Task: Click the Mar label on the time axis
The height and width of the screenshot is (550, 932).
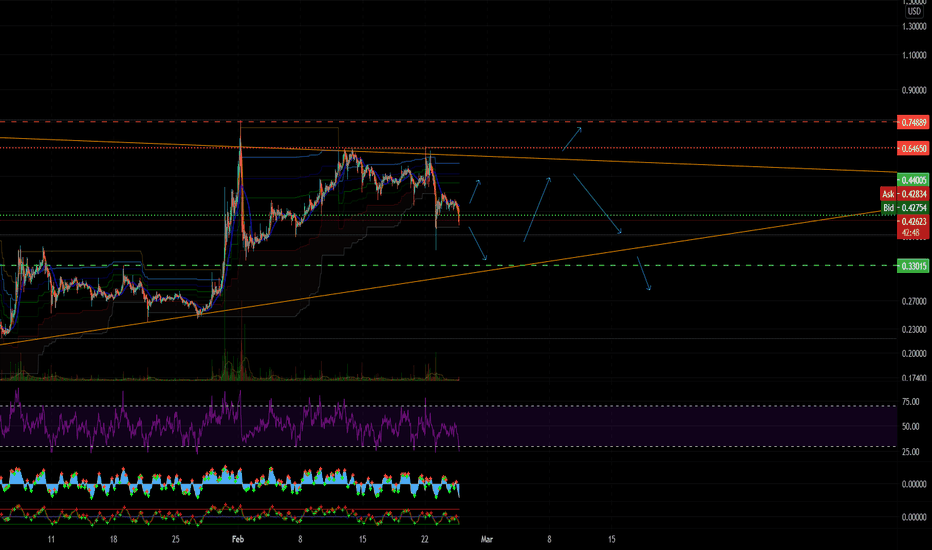Action: point(487,539)
